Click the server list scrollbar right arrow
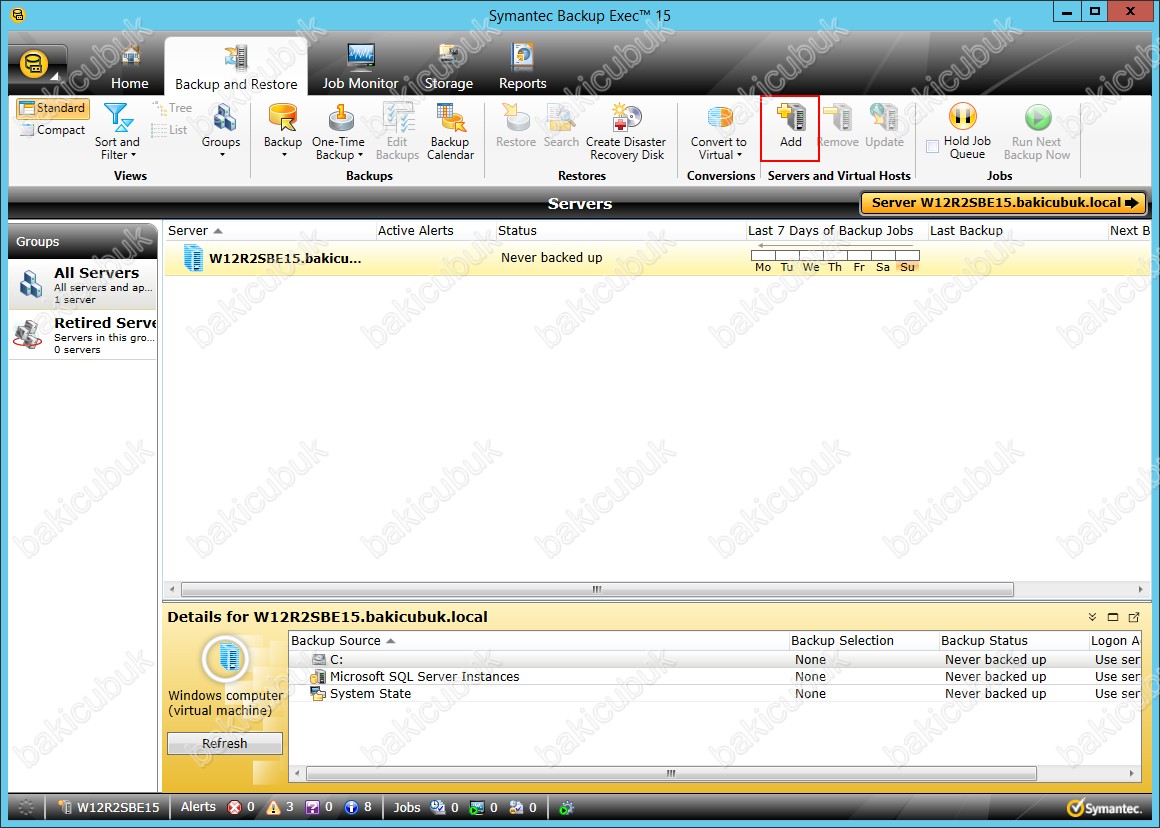The image size is (1160, 828). click(1141, 590)
